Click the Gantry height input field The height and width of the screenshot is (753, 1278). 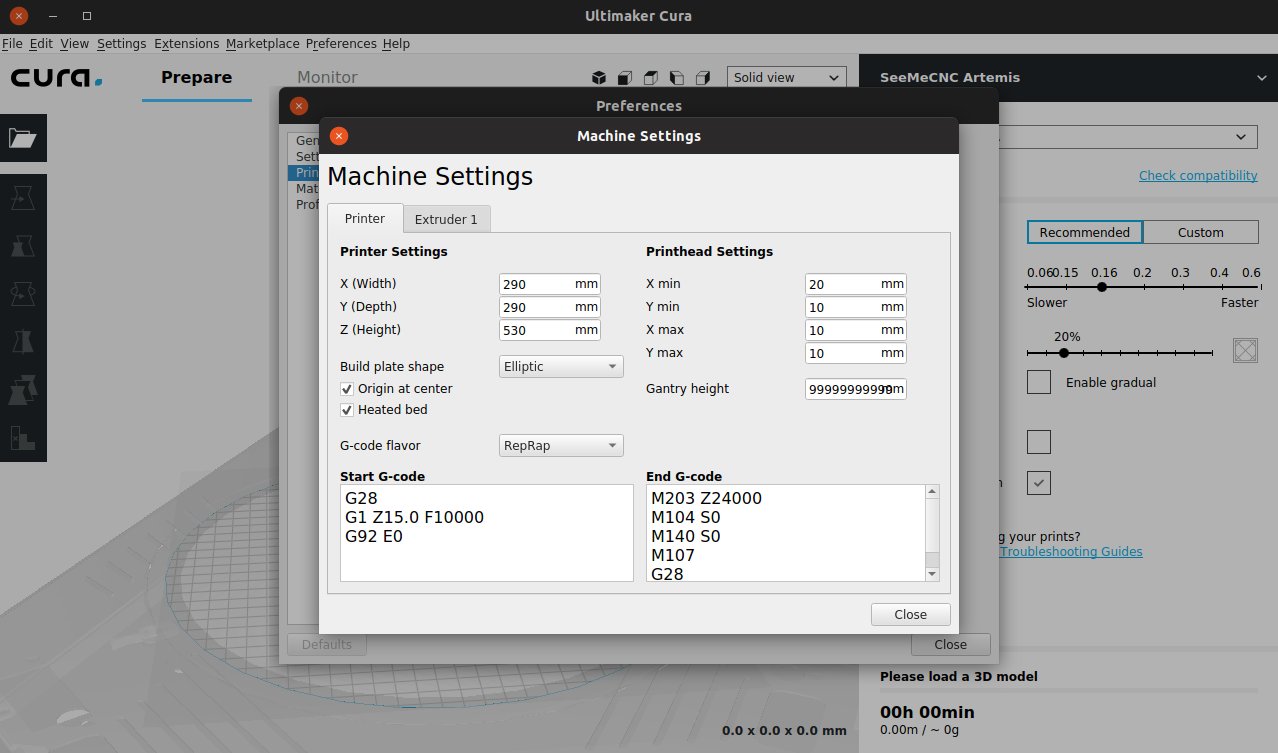coord(856,389)
